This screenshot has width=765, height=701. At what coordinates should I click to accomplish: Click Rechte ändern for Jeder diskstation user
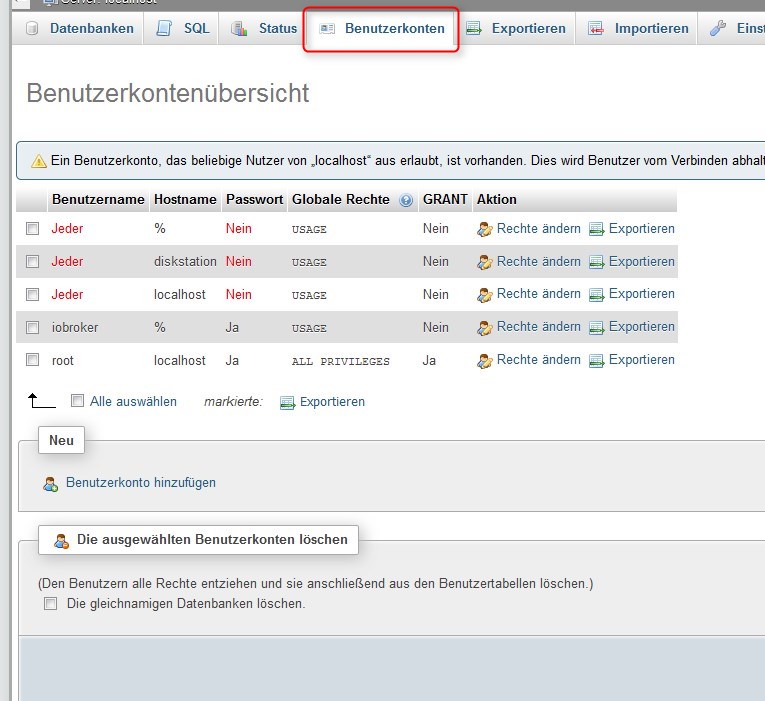tap(539, 261)
